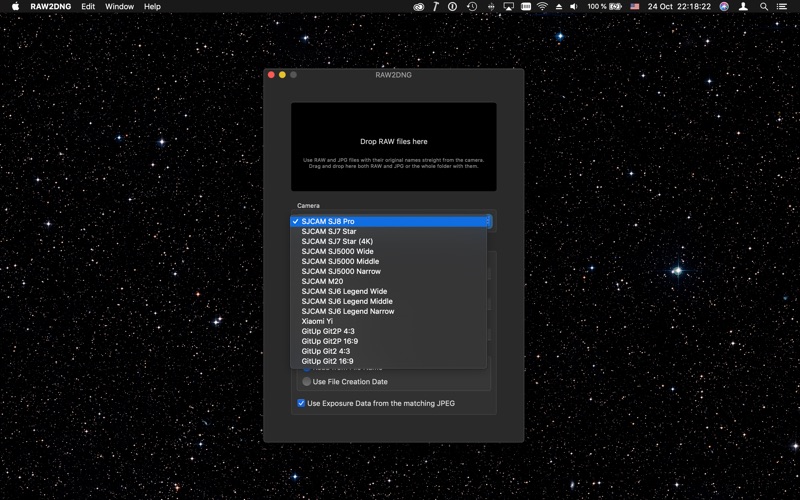Open the Edit menu
The width and height of the screenshot is (800, 500).
tap(88, 7)
